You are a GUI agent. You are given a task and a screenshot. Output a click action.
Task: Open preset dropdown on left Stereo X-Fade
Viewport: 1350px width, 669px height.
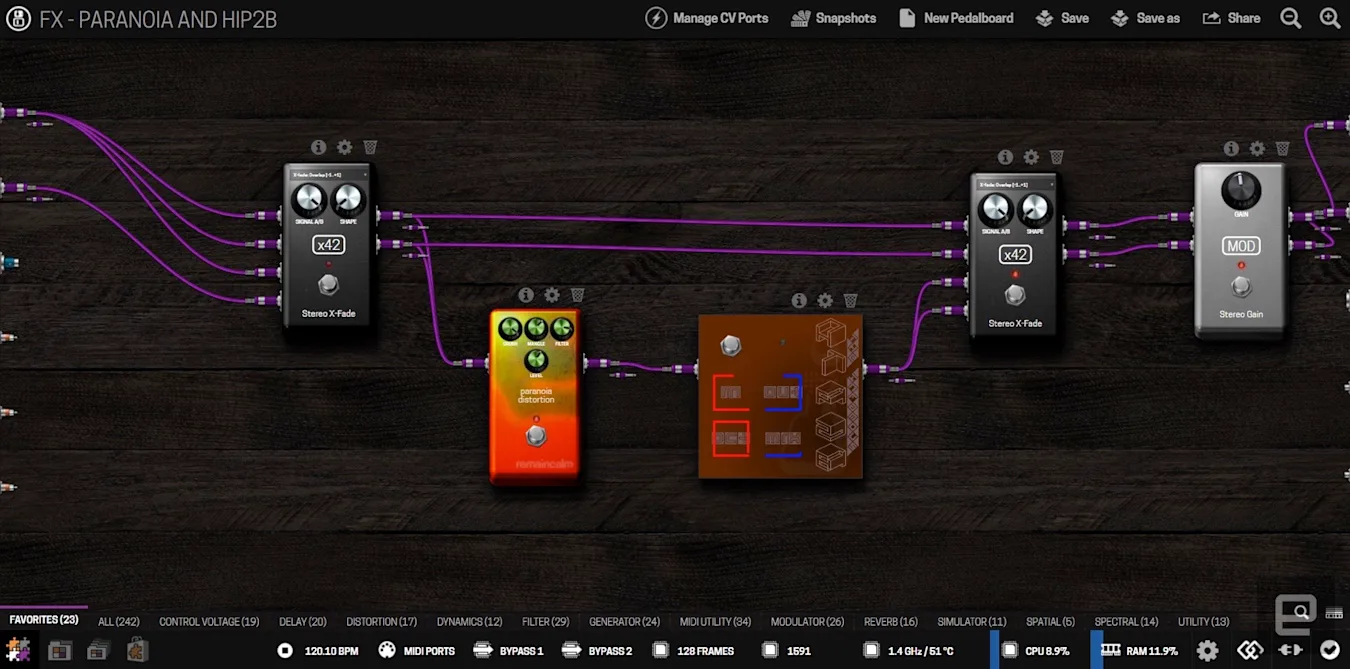328,174
